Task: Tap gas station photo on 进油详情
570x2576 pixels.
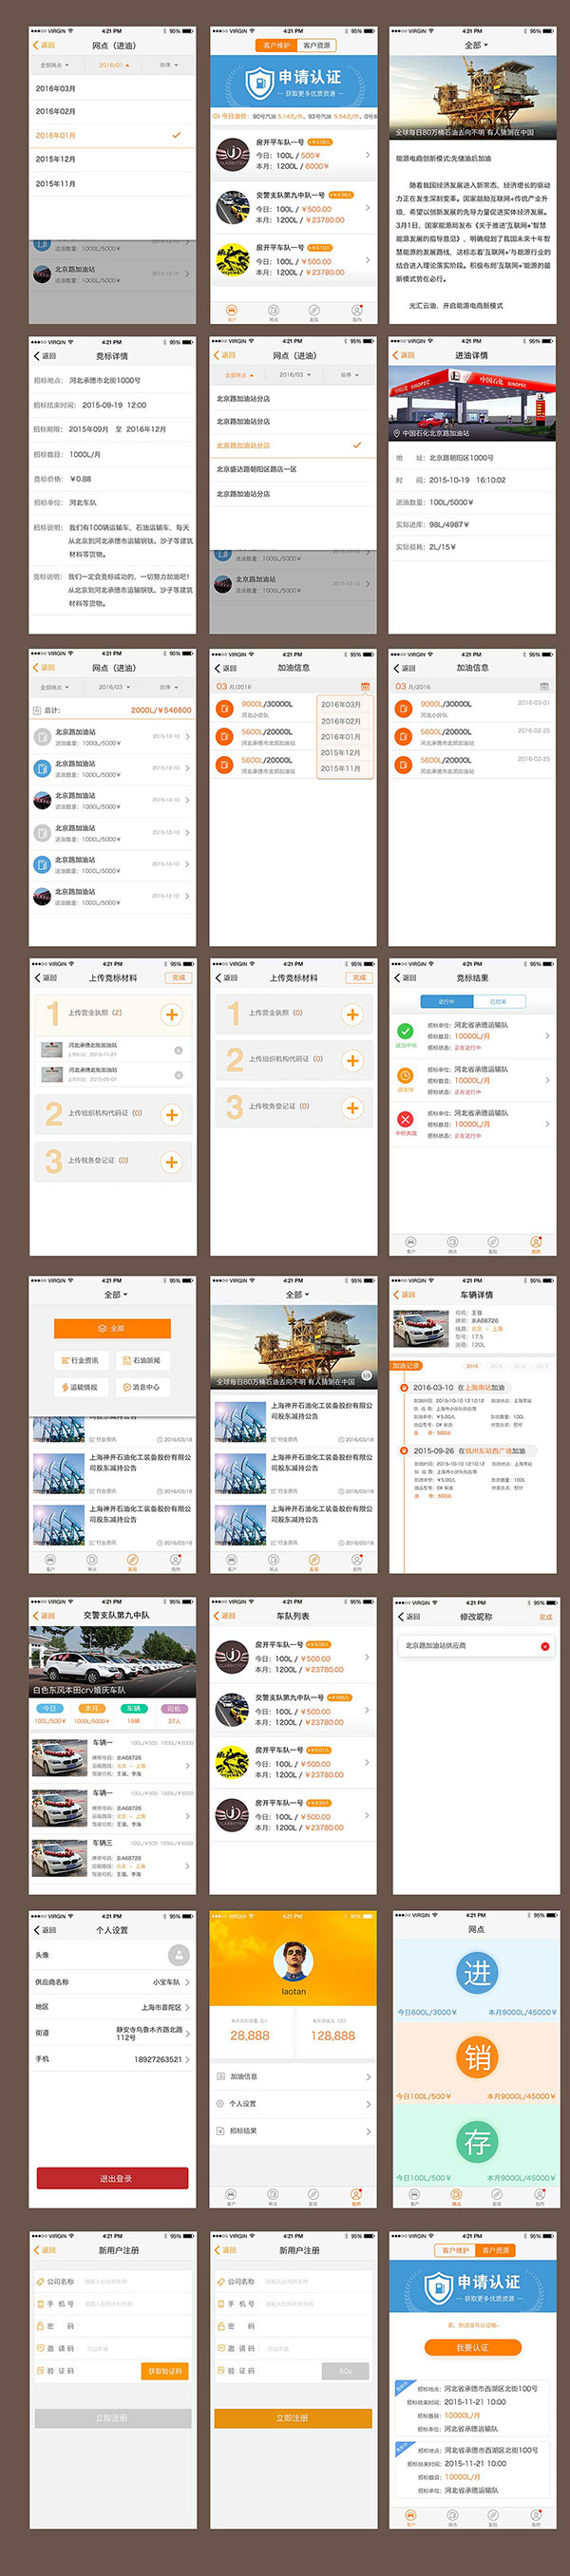Action: (x=472, y=402)
